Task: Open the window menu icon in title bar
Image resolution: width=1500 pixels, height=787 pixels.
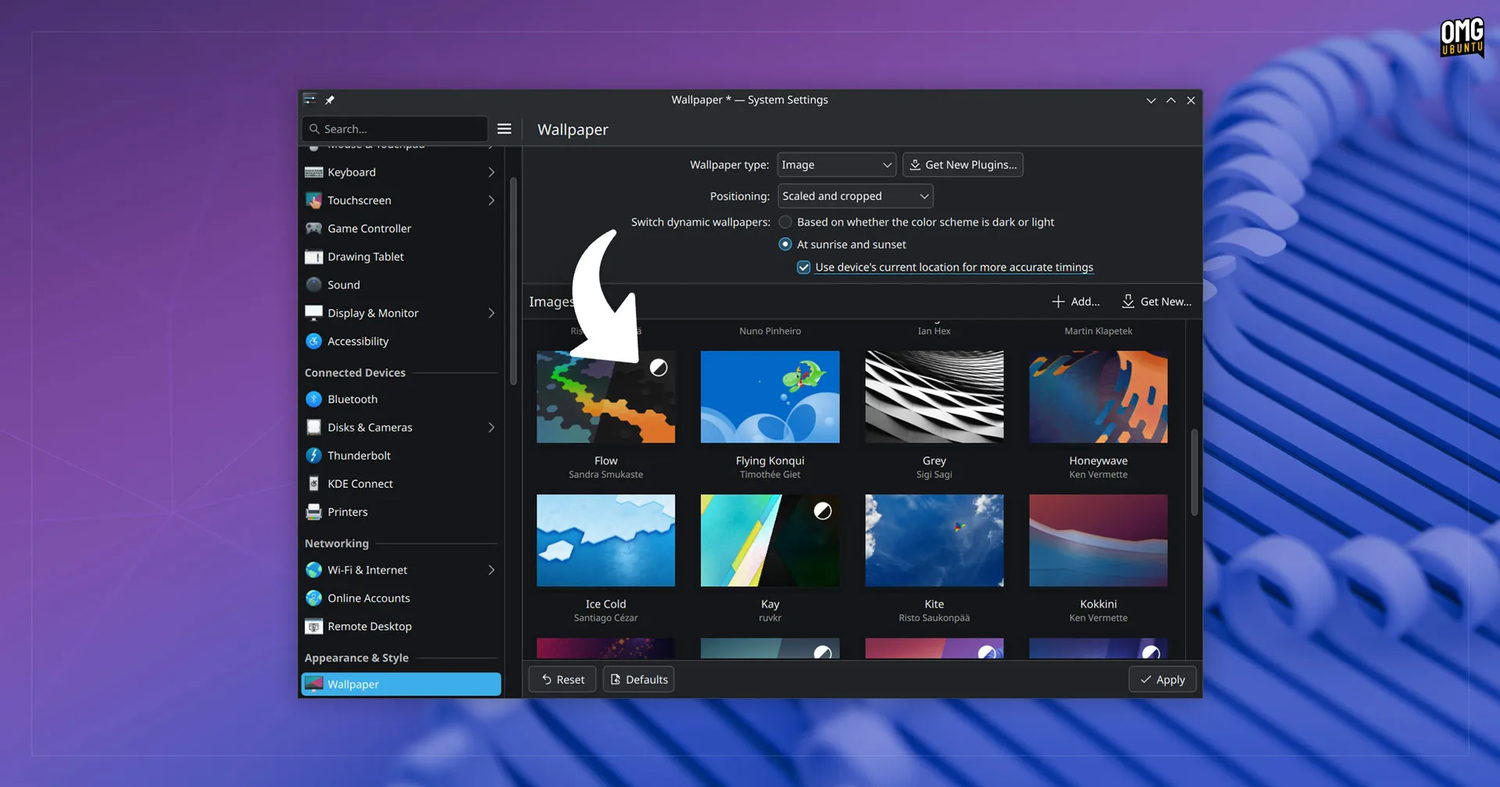Action: click(310, 100)
